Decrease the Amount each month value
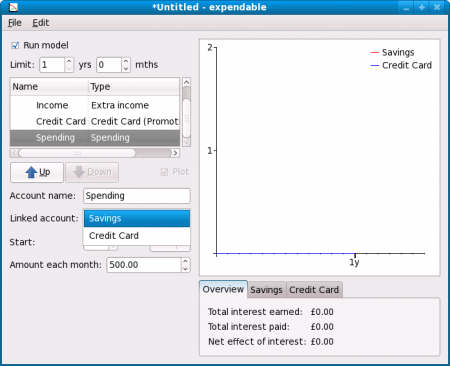Screen dimensions: 450x366 [186, 268]
